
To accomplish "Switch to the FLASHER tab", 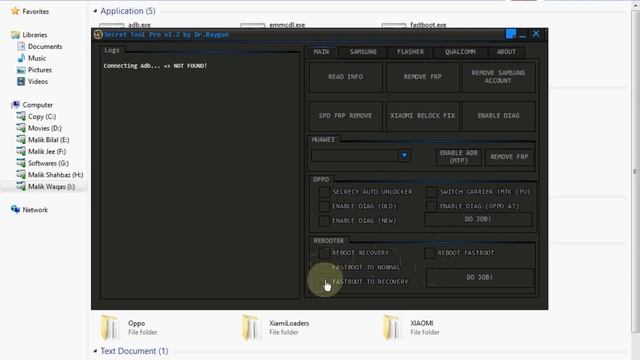I will click(410, 52).
